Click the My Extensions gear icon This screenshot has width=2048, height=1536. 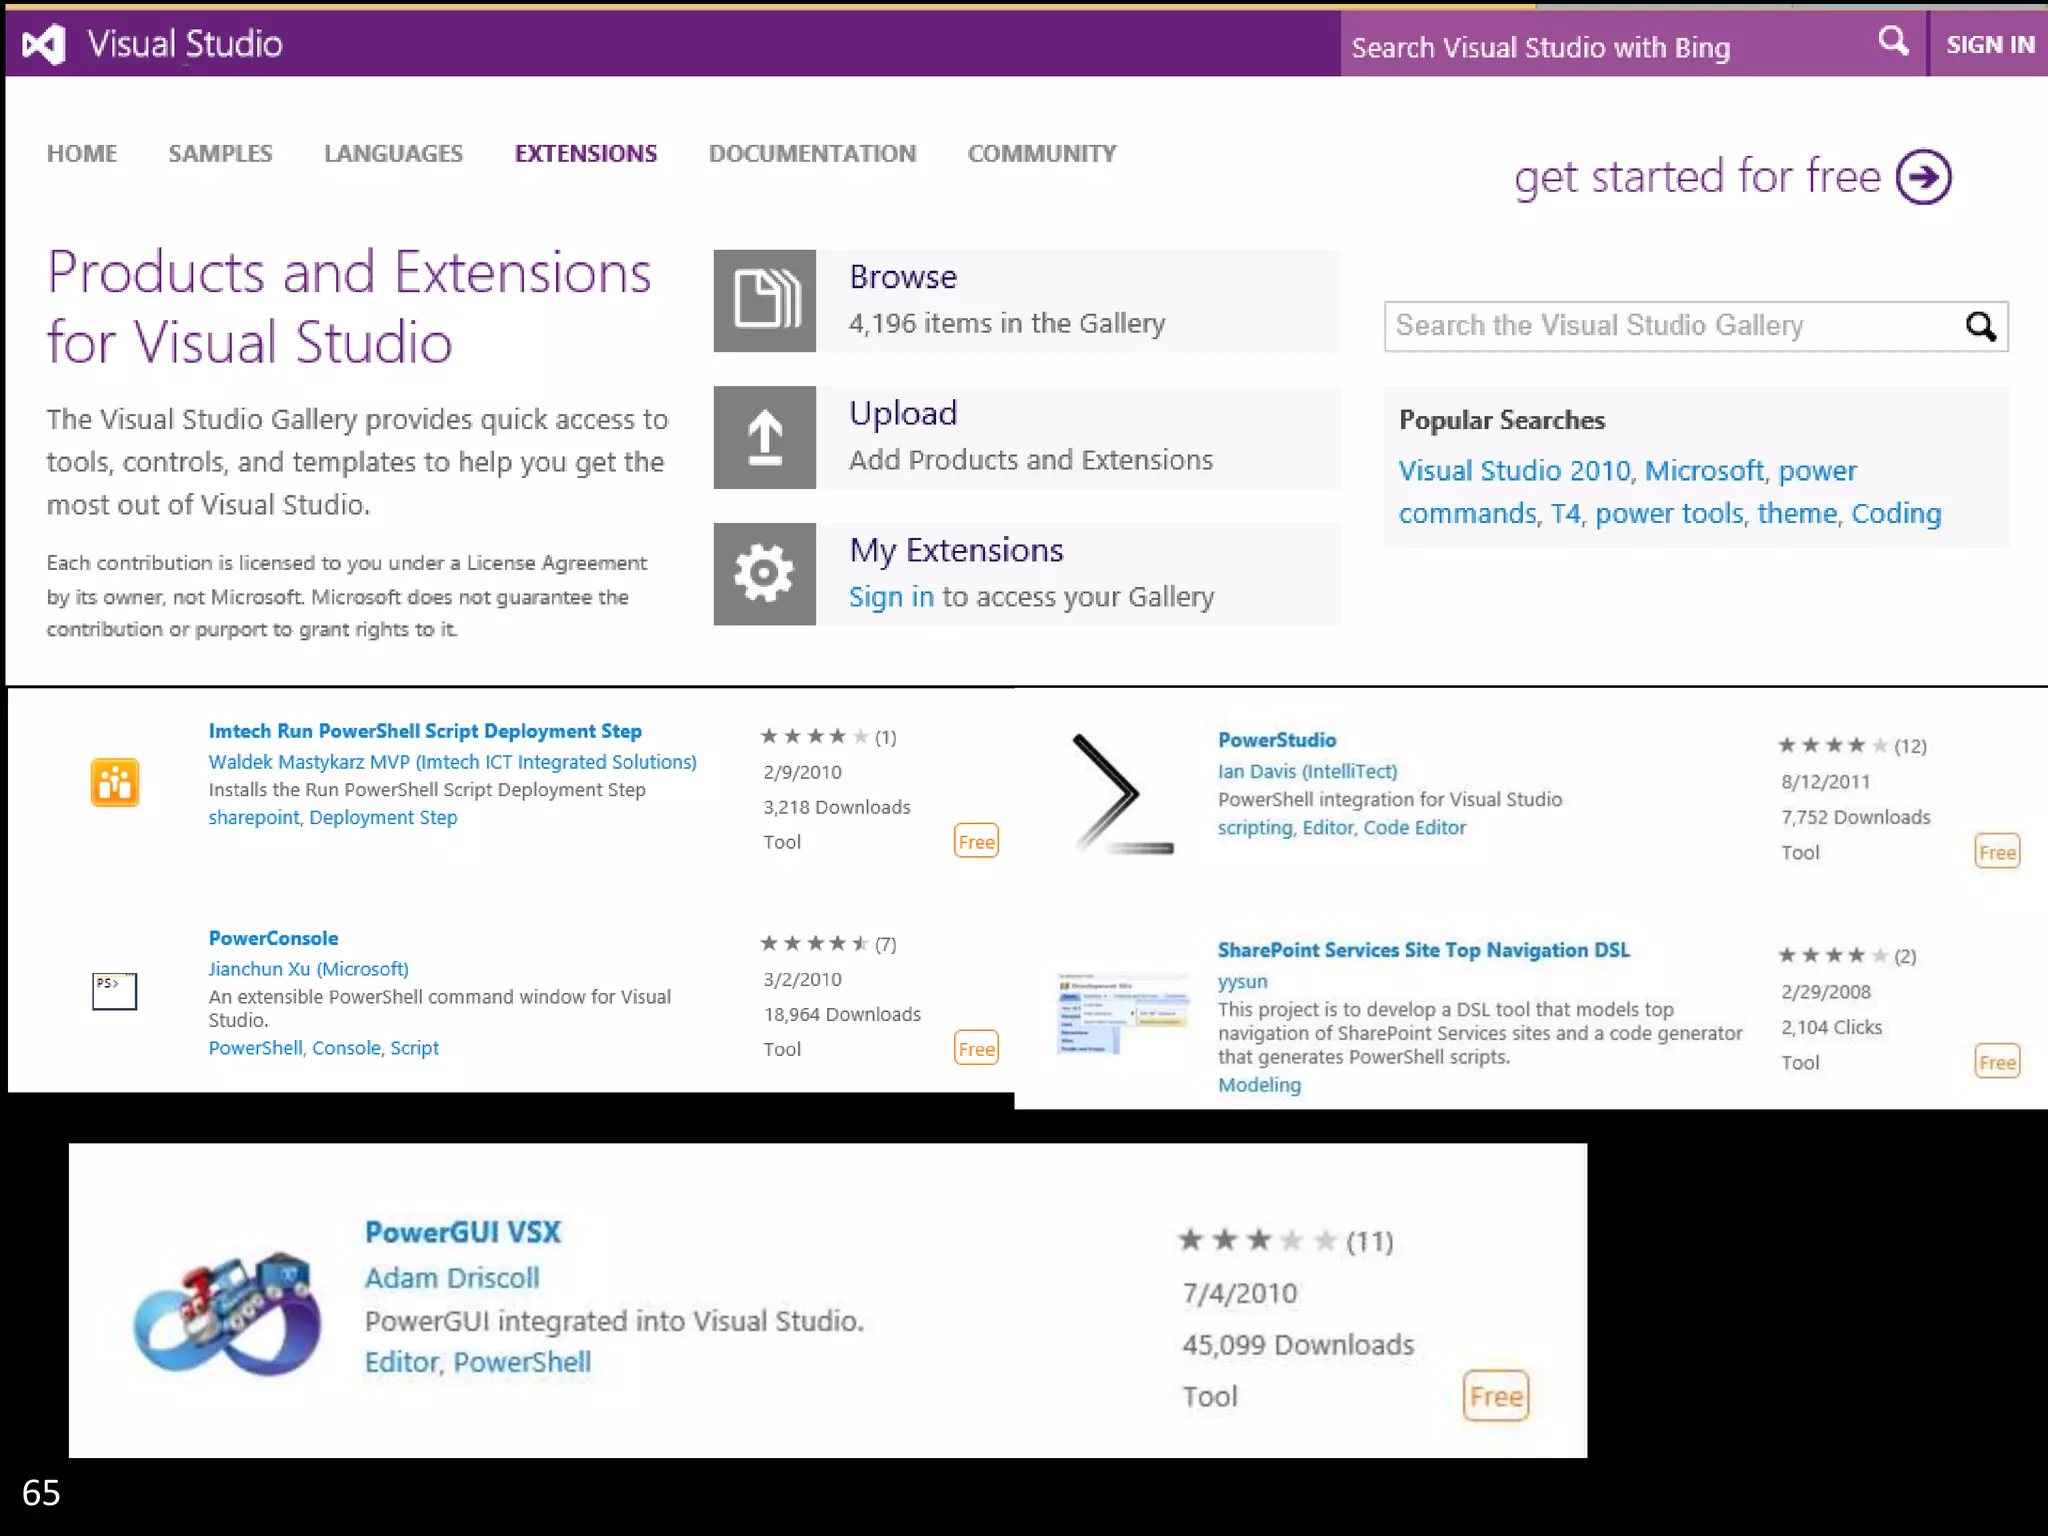(x=765, y=574)
